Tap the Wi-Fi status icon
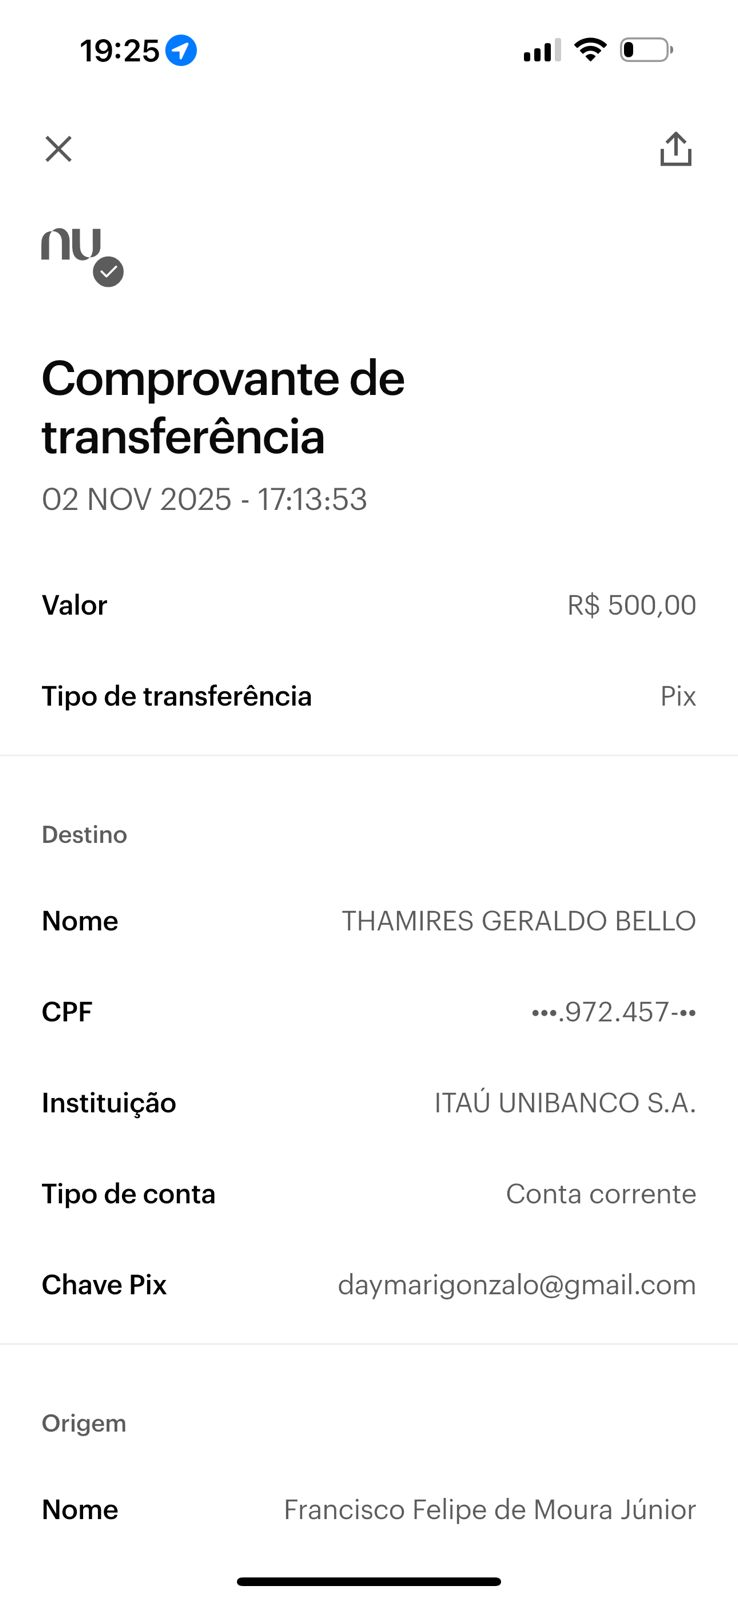Viewport: 738px width, 1600px height. click(590, 50)
